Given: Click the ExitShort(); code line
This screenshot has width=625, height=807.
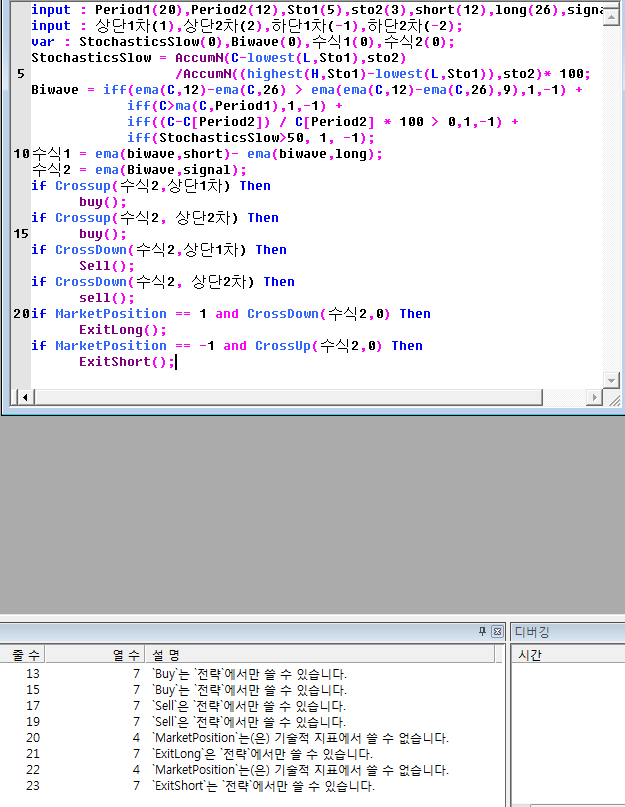Looking at the screenshot, I should [x=127, y=361].
